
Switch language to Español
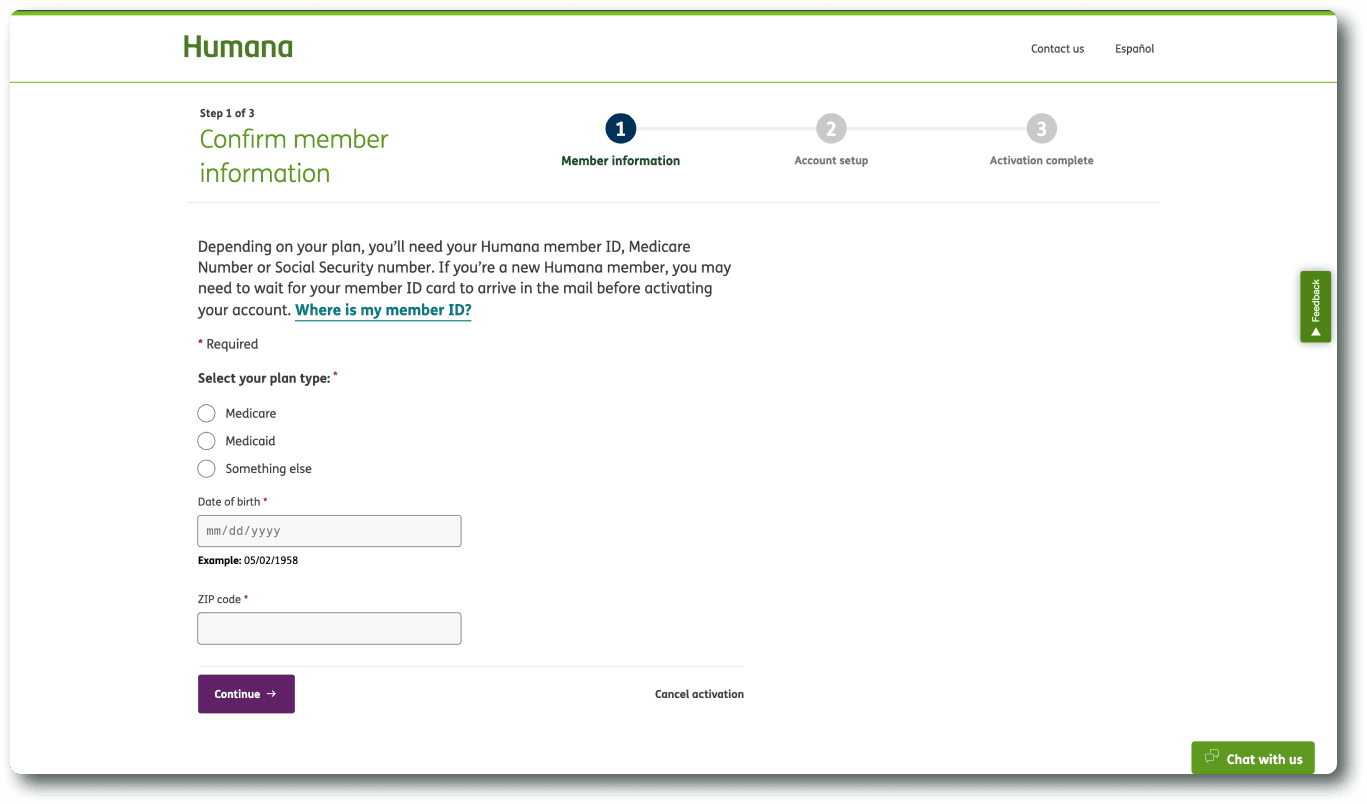click(1134, 49)
